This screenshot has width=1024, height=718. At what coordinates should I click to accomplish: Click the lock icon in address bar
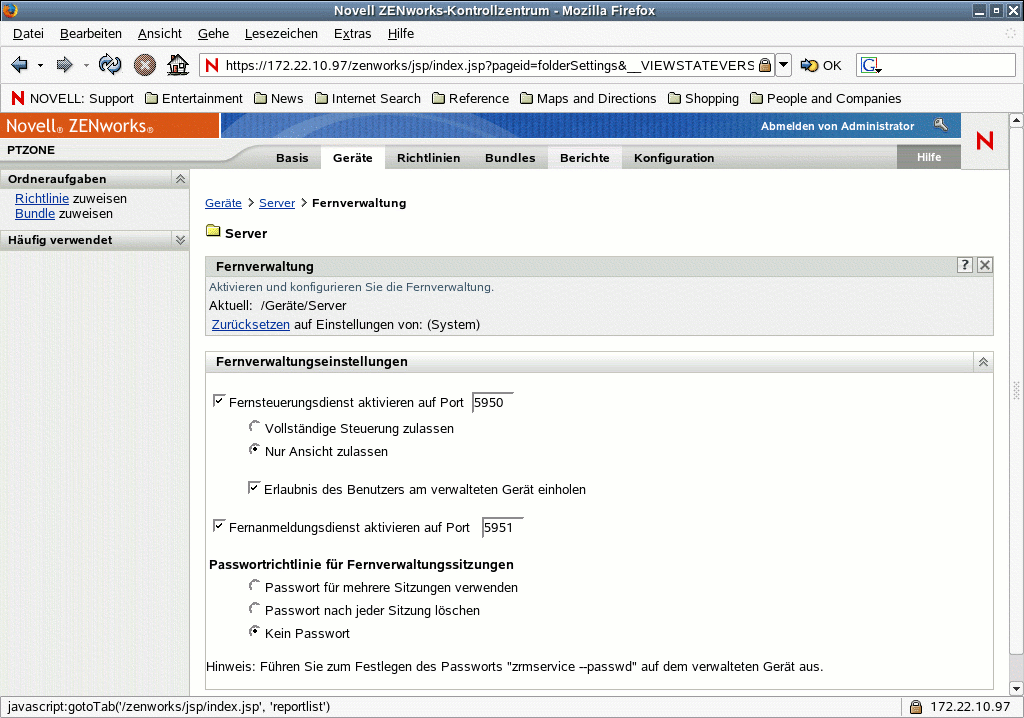(765, 65)
